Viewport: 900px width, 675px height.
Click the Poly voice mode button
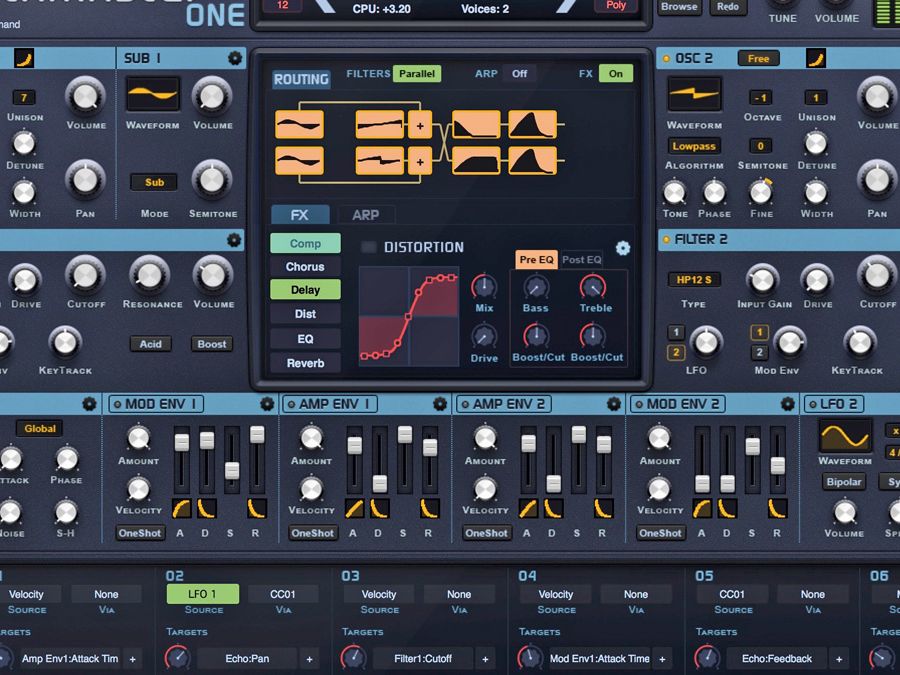click(x=616, y=6)
